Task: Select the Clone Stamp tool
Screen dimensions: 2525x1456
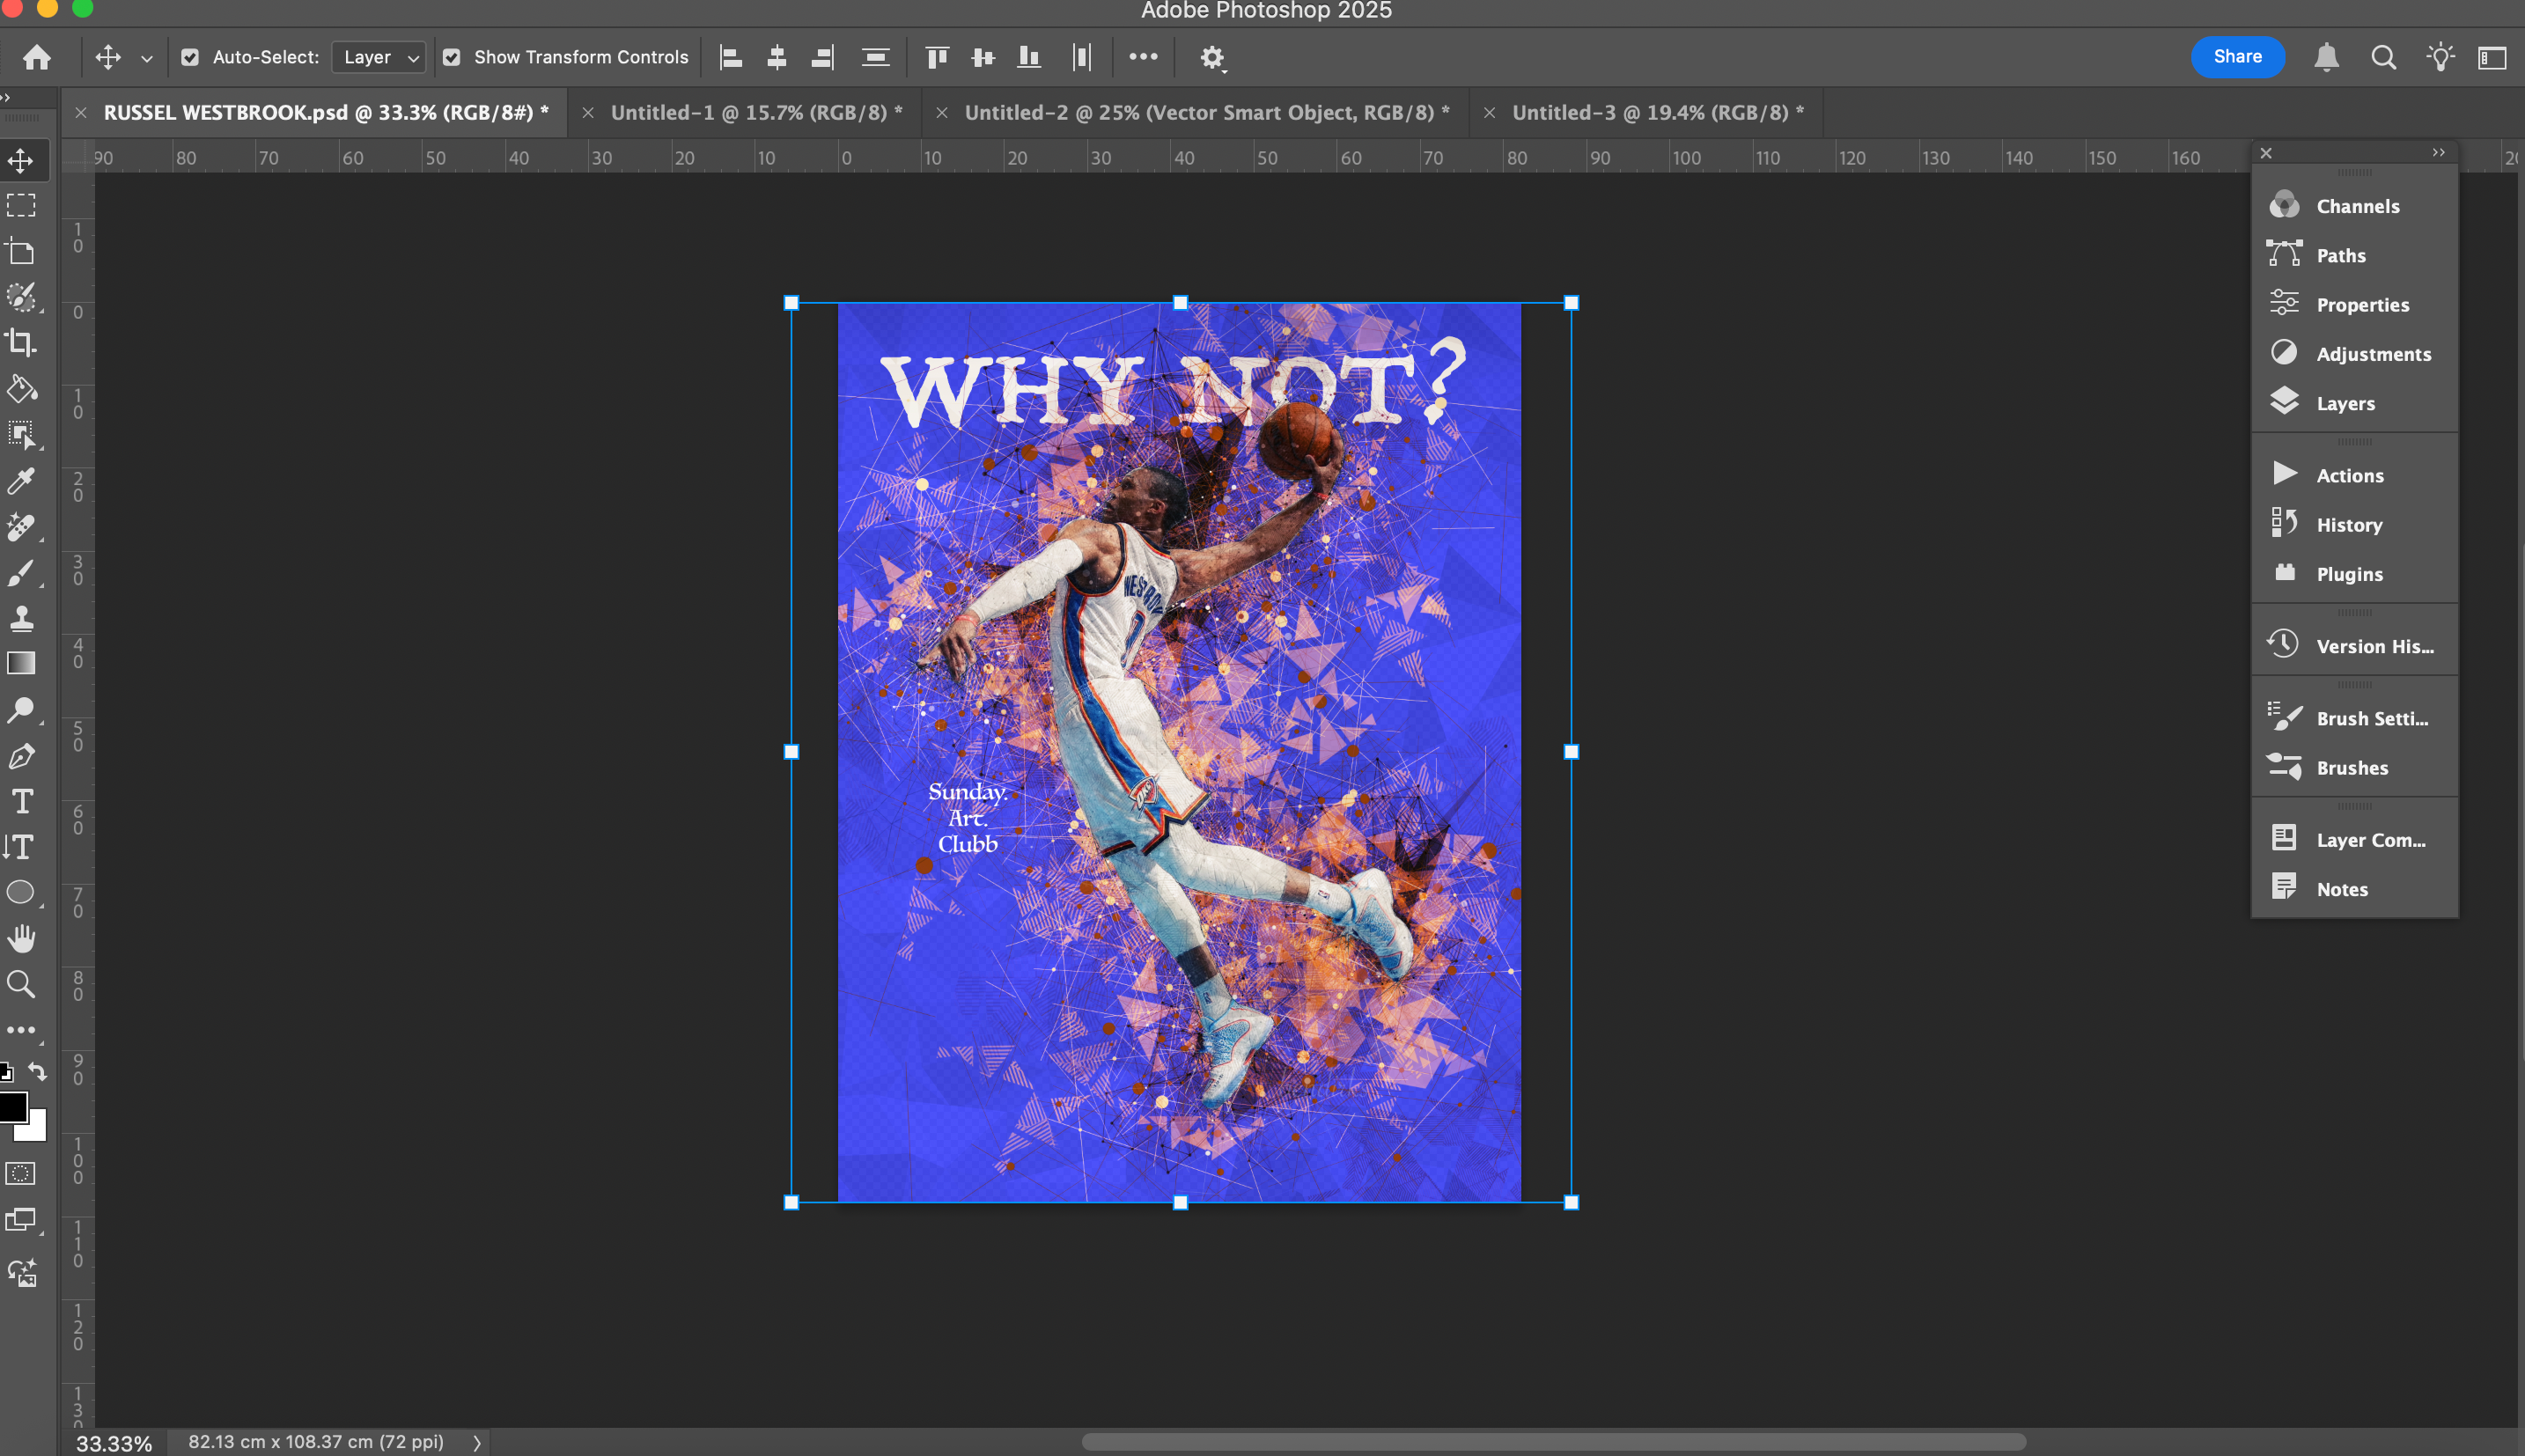Action: pyautogui.click(x=21, y=617)
